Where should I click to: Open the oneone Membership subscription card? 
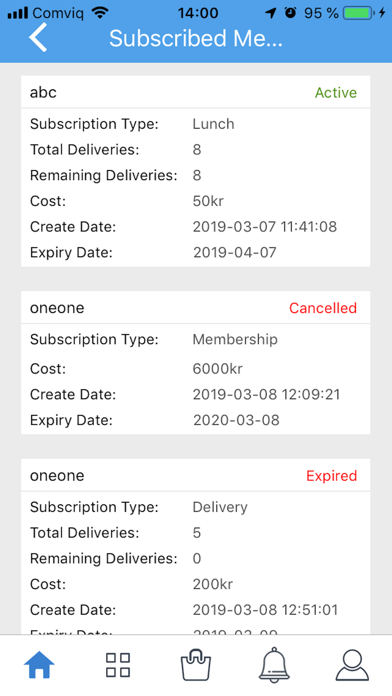point(195,363)
